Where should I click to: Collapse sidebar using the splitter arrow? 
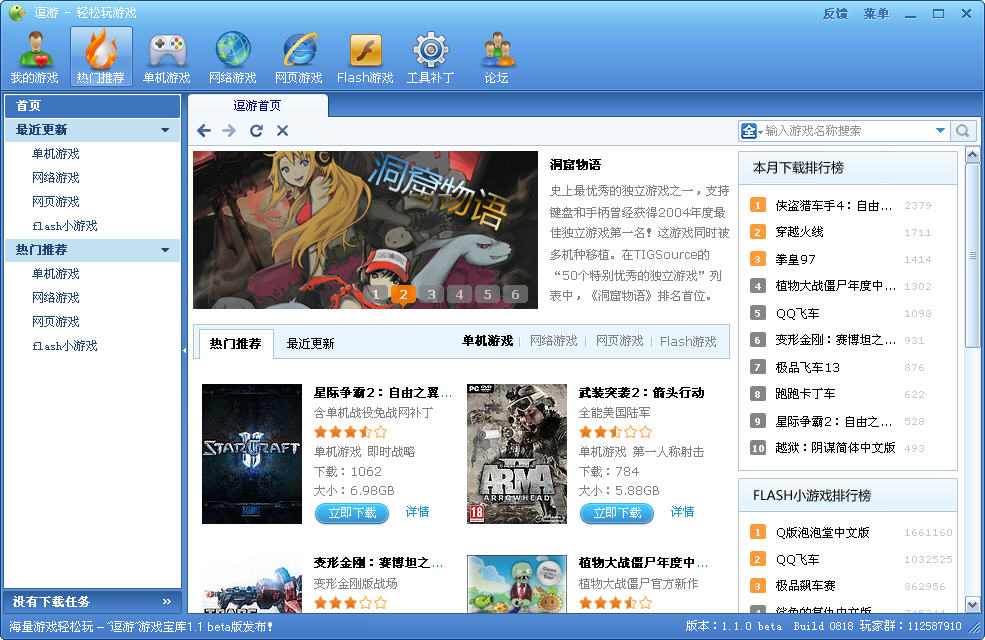185,350
